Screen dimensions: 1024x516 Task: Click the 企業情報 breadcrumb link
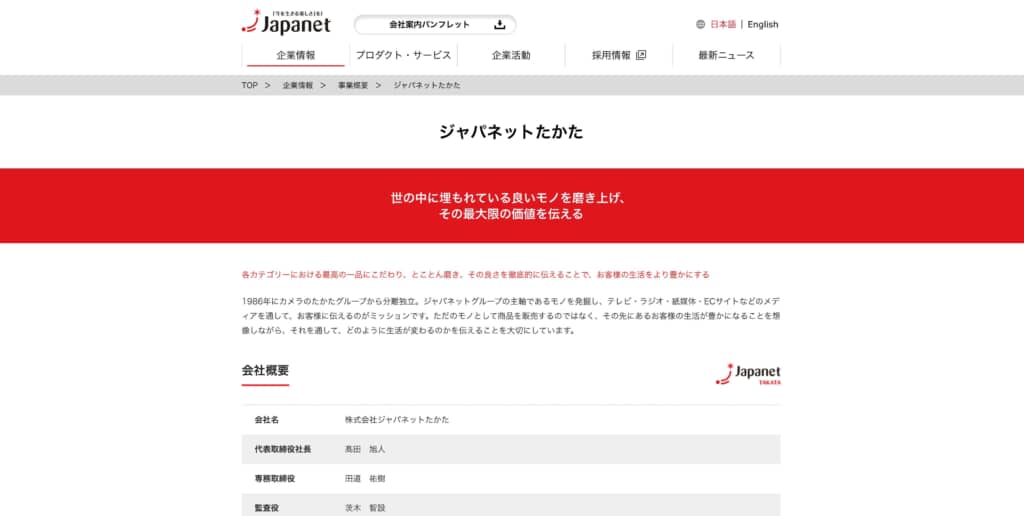298,86
